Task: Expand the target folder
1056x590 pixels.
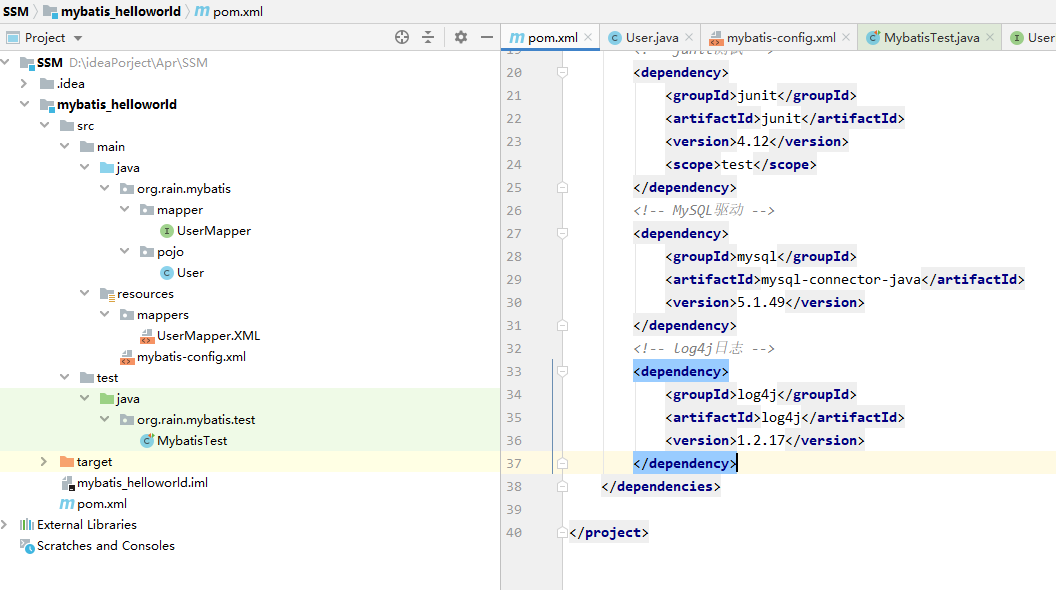Action: [x=44, y=461]
